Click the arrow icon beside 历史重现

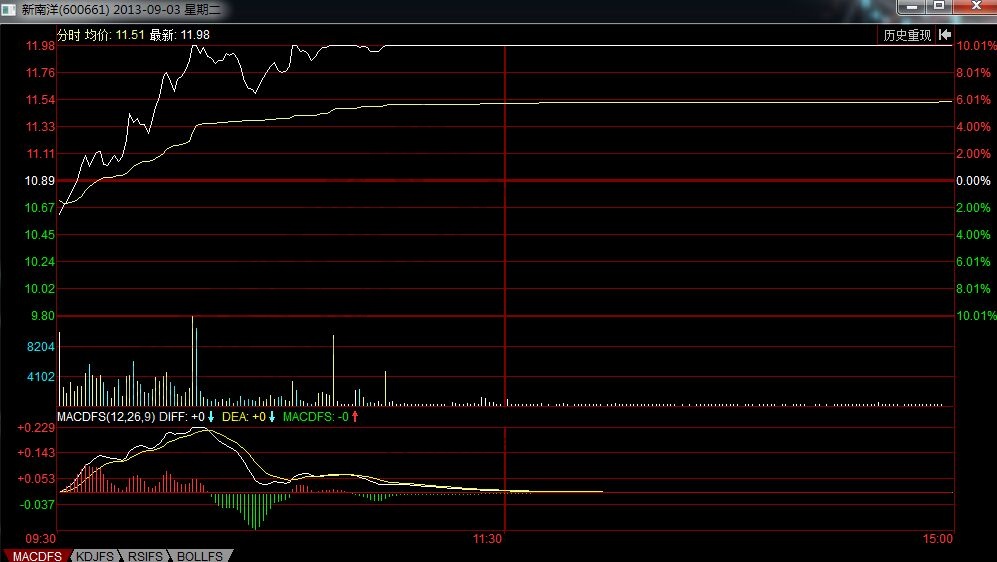[944, 35]
